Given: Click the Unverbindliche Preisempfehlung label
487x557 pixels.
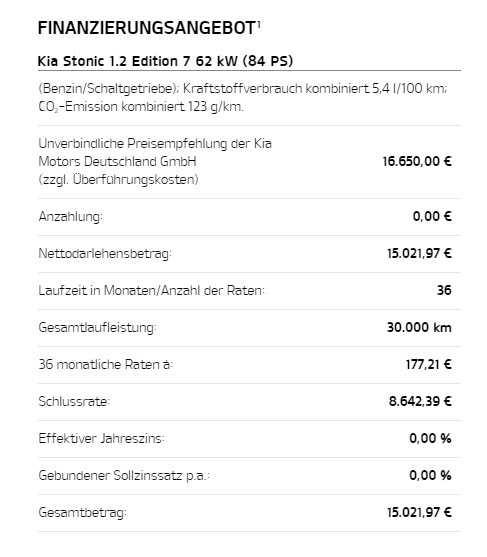Looking at the screenshot, I should tap(155, 161).
